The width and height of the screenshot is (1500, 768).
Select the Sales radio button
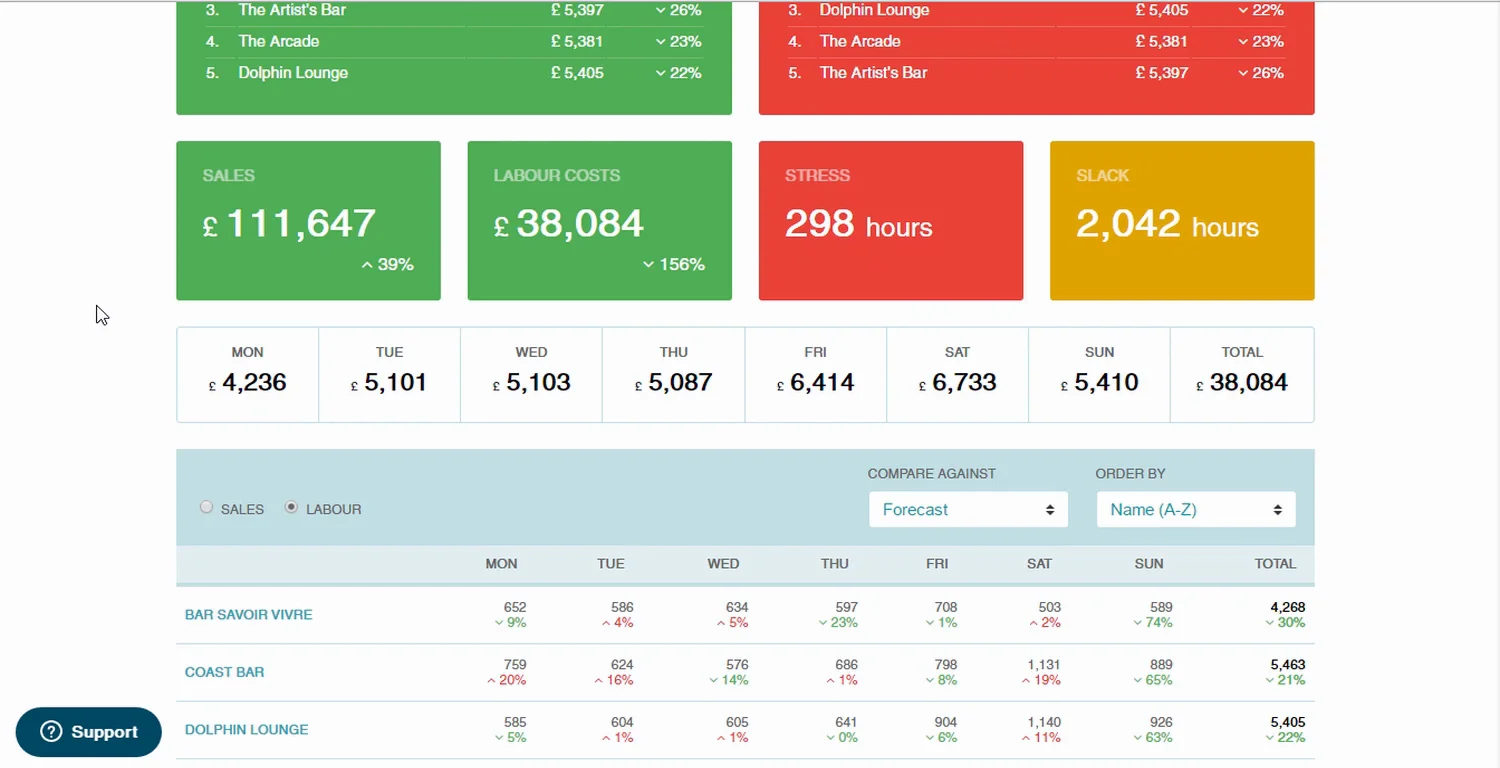[x=207, y=507]
